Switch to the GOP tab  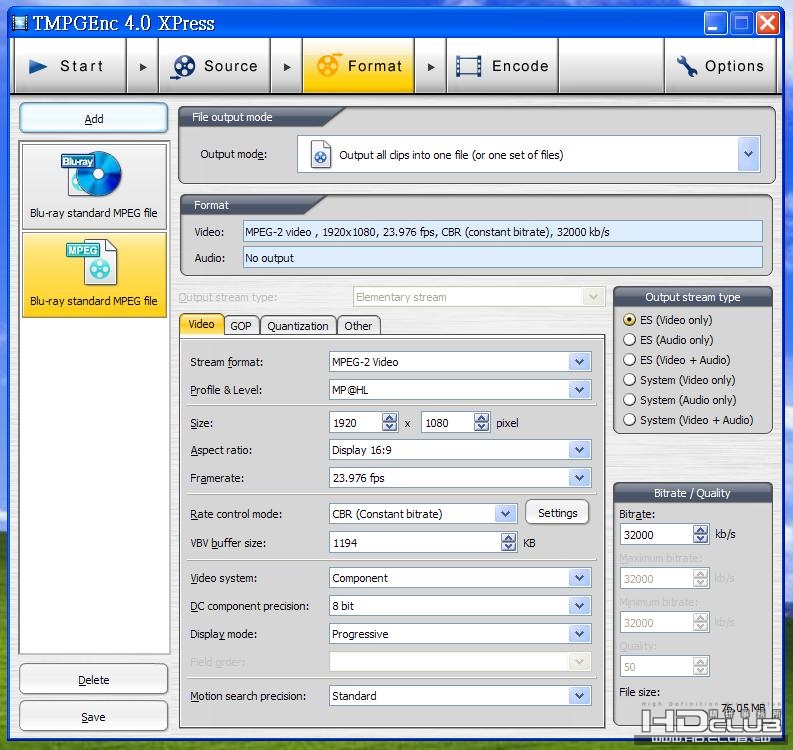(241, 326)
